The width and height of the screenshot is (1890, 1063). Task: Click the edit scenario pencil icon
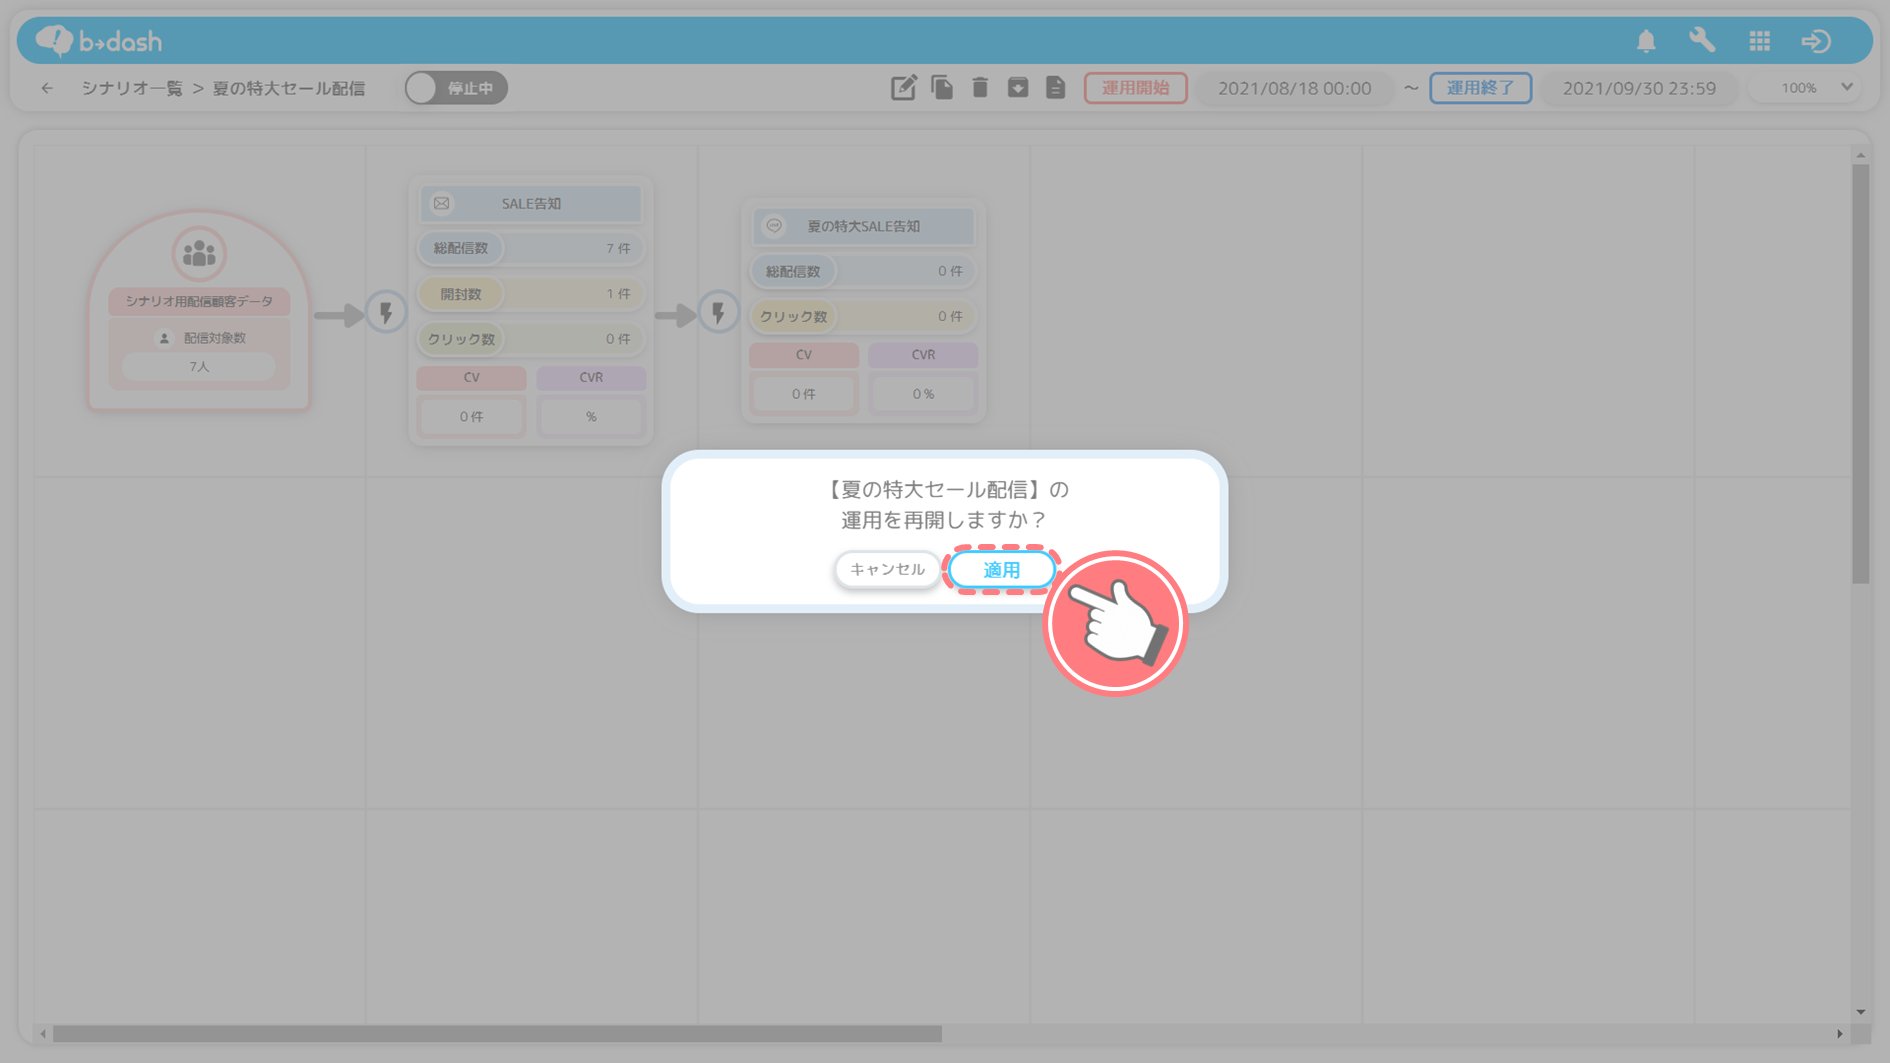903,88
